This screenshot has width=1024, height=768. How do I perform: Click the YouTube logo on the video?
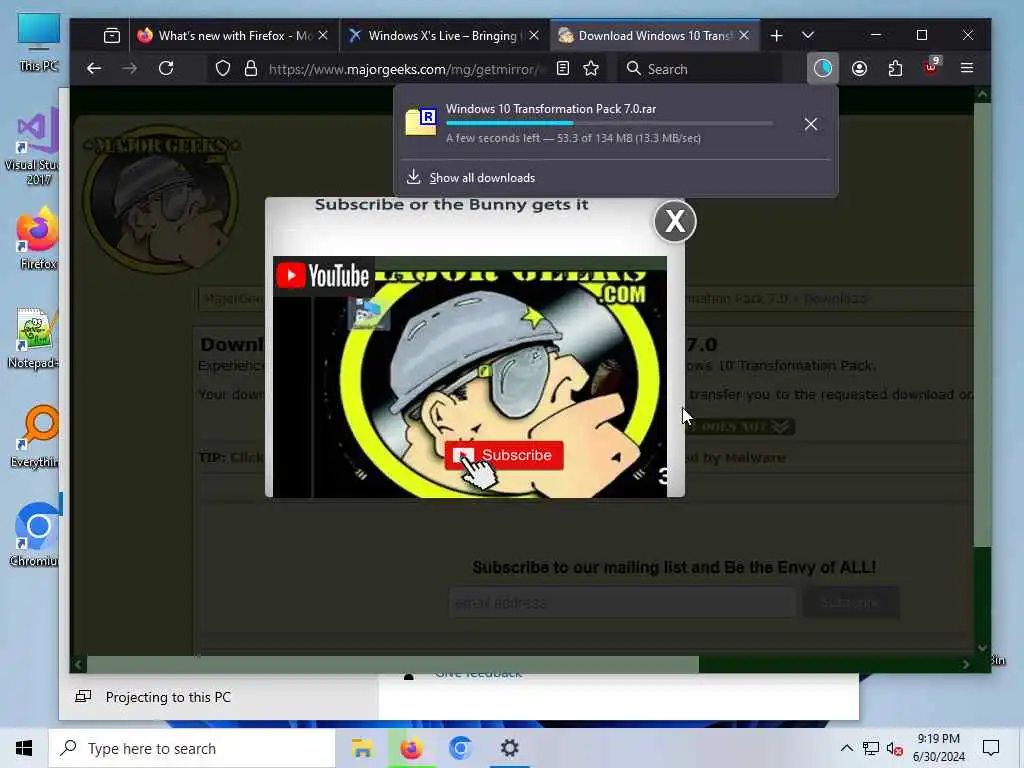[x=323, y=276]
